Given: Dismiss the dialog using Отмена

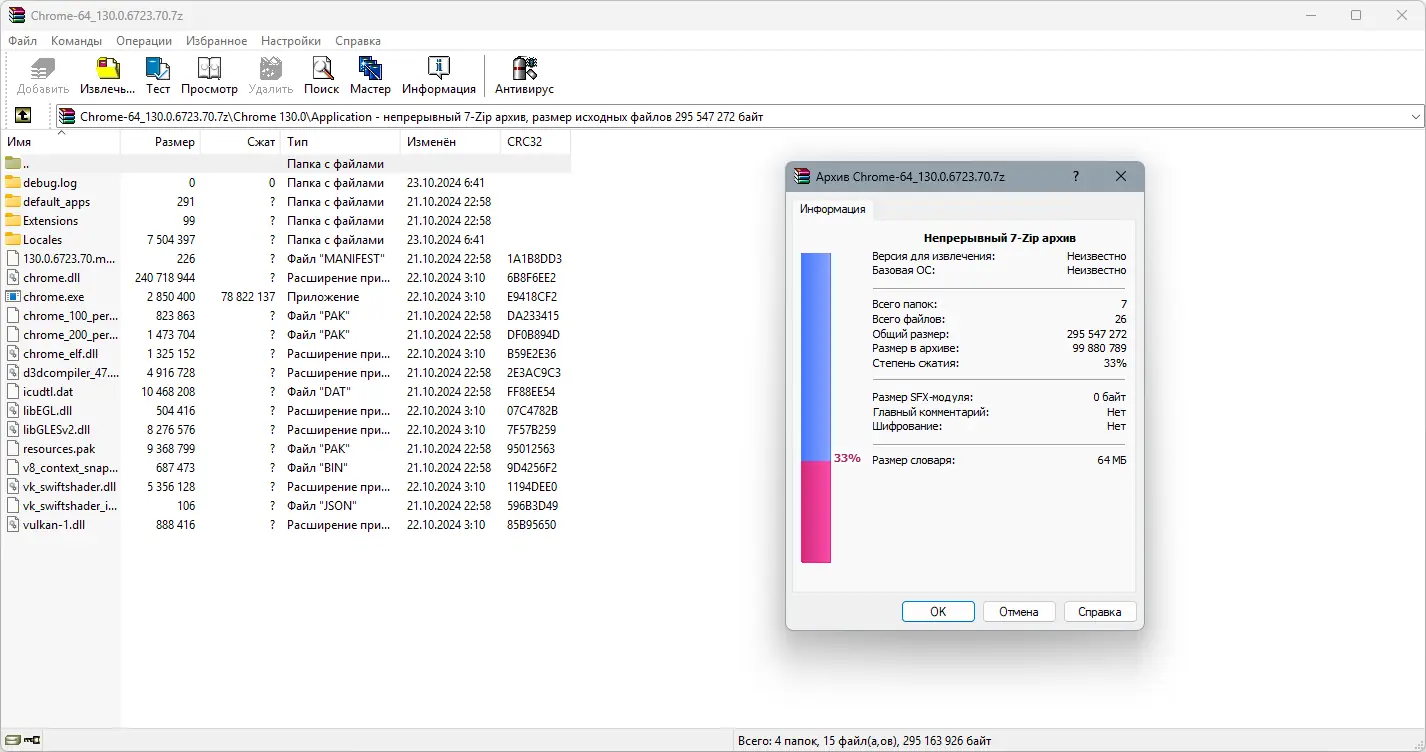Looking at the screenshot, I should click(x=1018, y=611).
